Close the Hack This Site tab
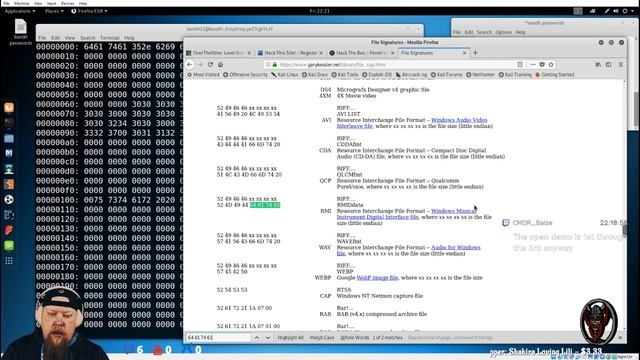640x360 pixels. pyautogui.click(x=321, y=53)
